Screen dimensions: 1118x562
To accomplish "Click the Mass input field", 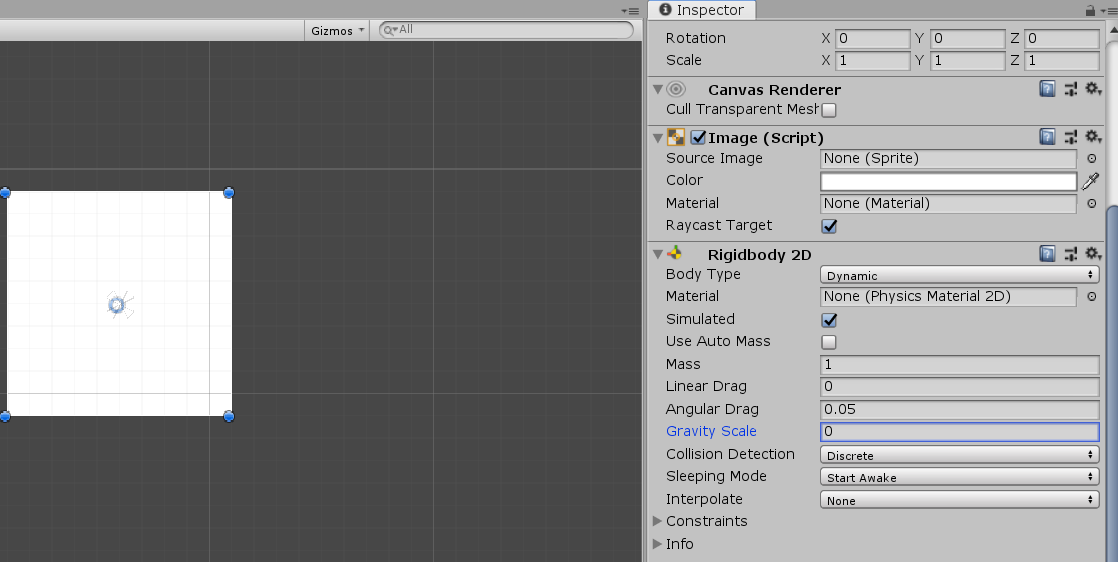I will coord(959,365).
